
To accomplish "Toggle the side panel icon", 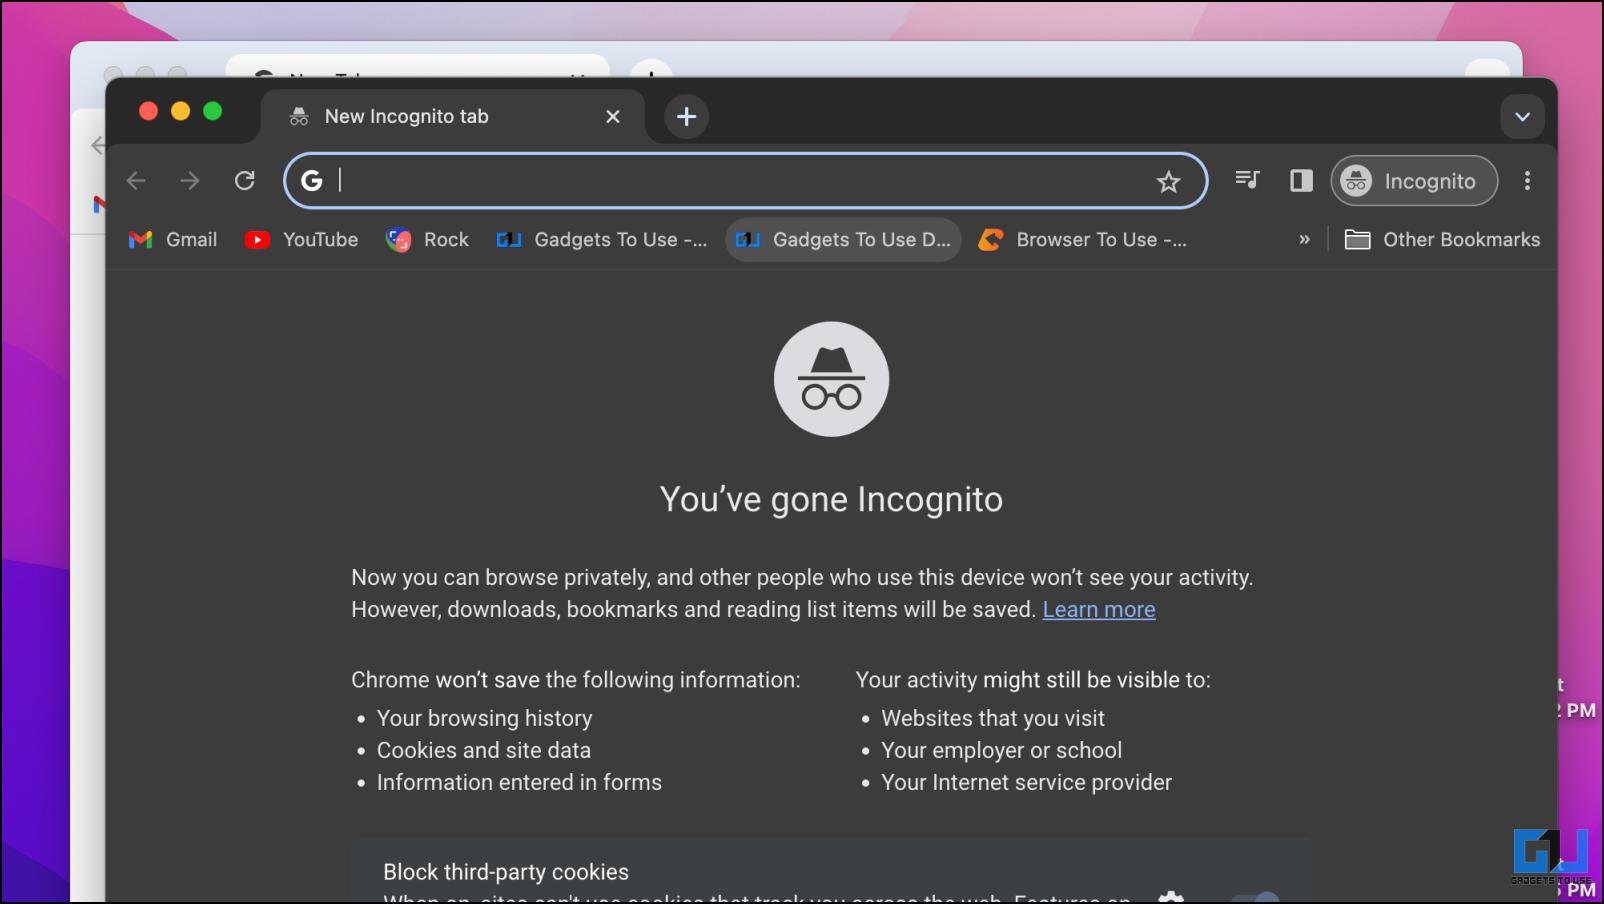I will (x=1300, y=181).
